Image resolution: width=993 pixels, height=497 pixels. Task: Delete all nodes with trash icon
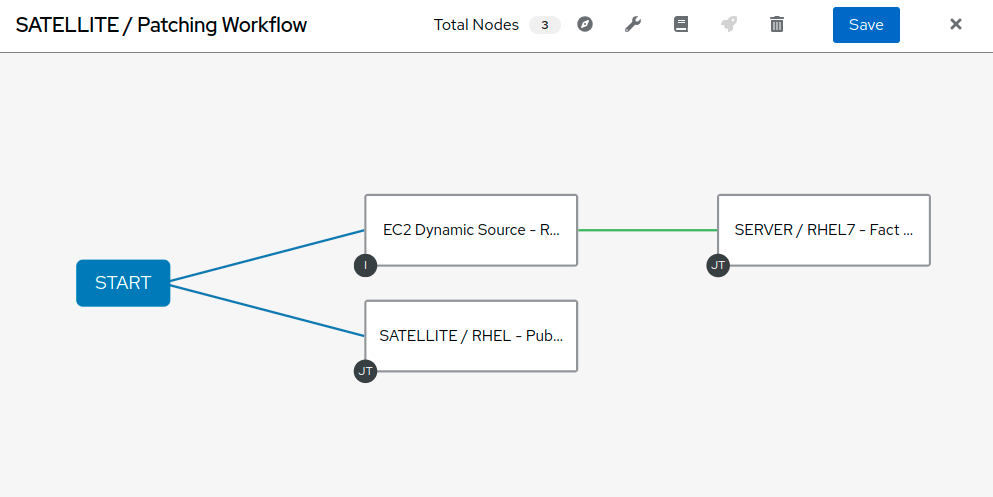pos(777,25)
